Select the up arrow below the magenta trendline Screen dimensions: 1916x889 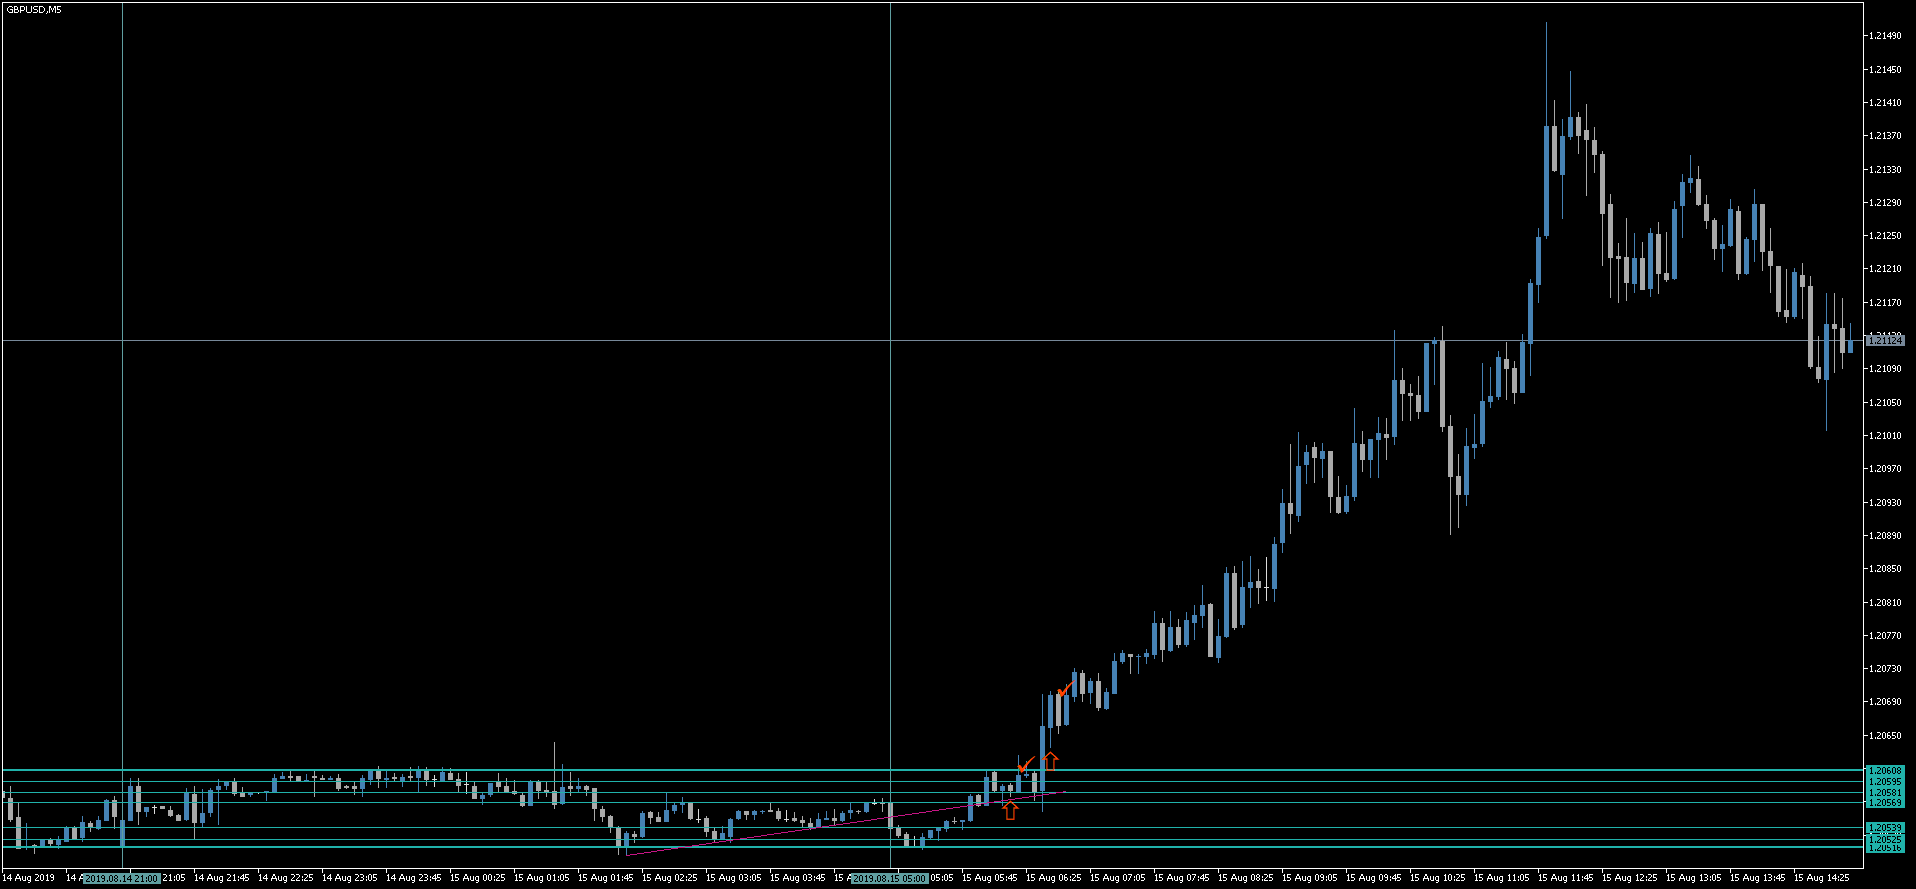[x=1010, y=811]
